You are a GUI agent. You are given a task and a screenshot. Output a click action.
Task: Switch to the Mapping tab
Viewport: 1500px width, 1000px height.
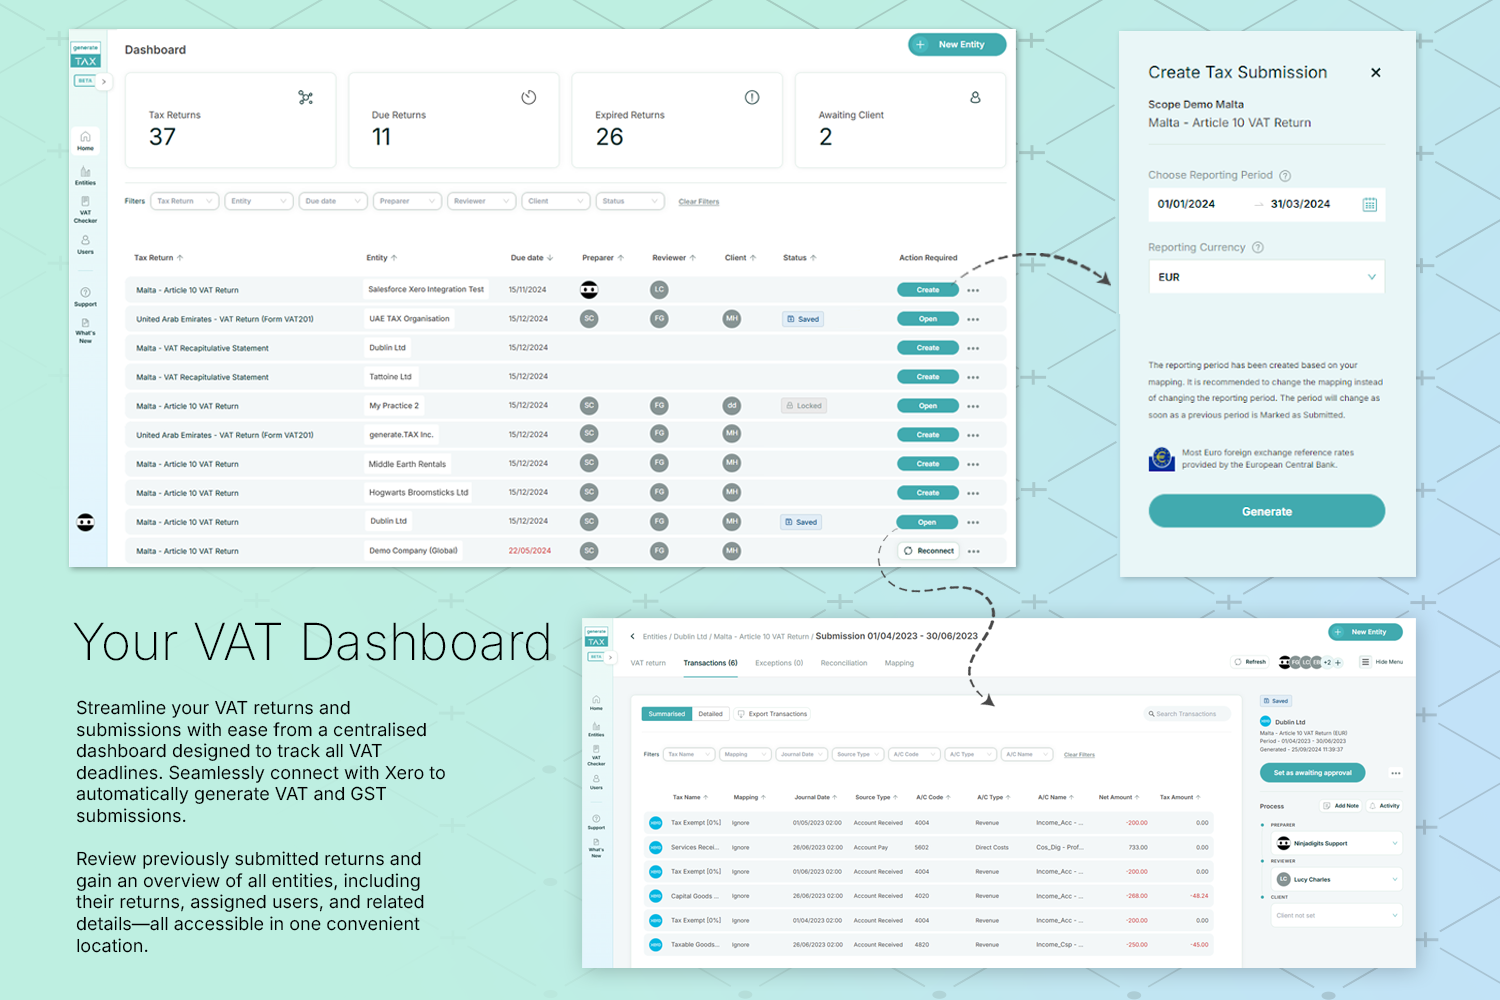(899, 663)
